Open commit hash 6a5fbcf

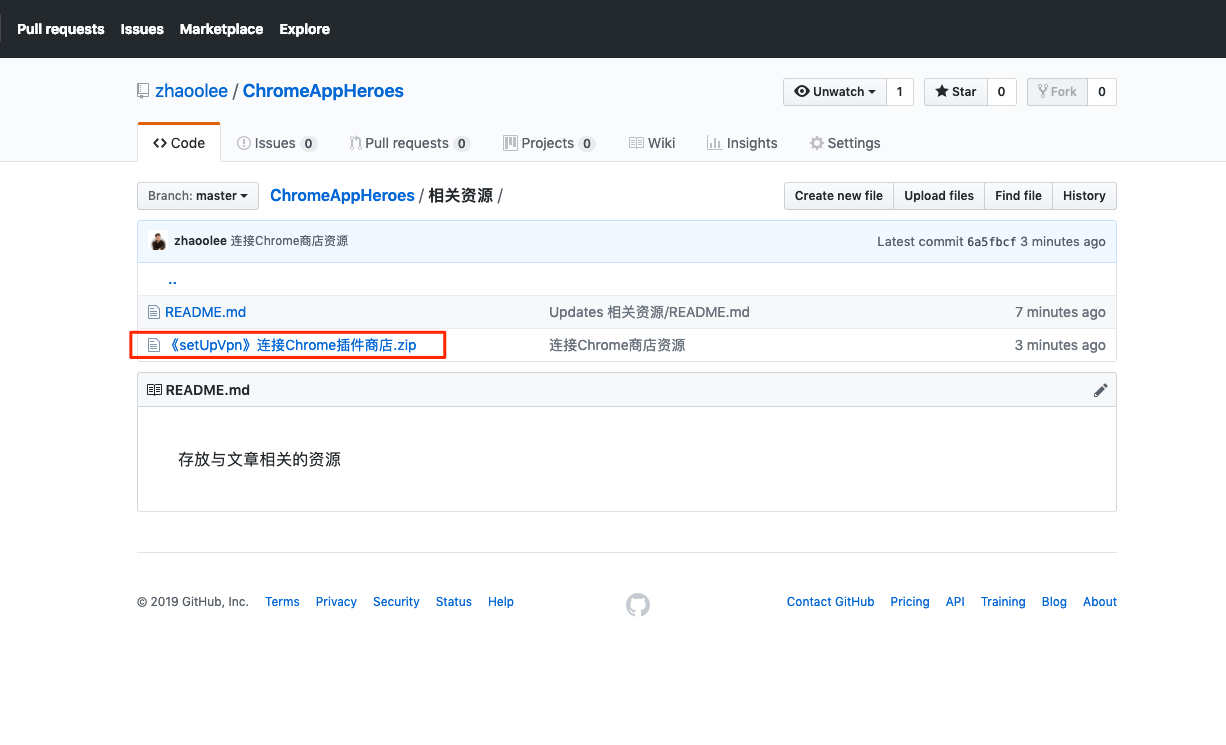(x=991, y=242)
